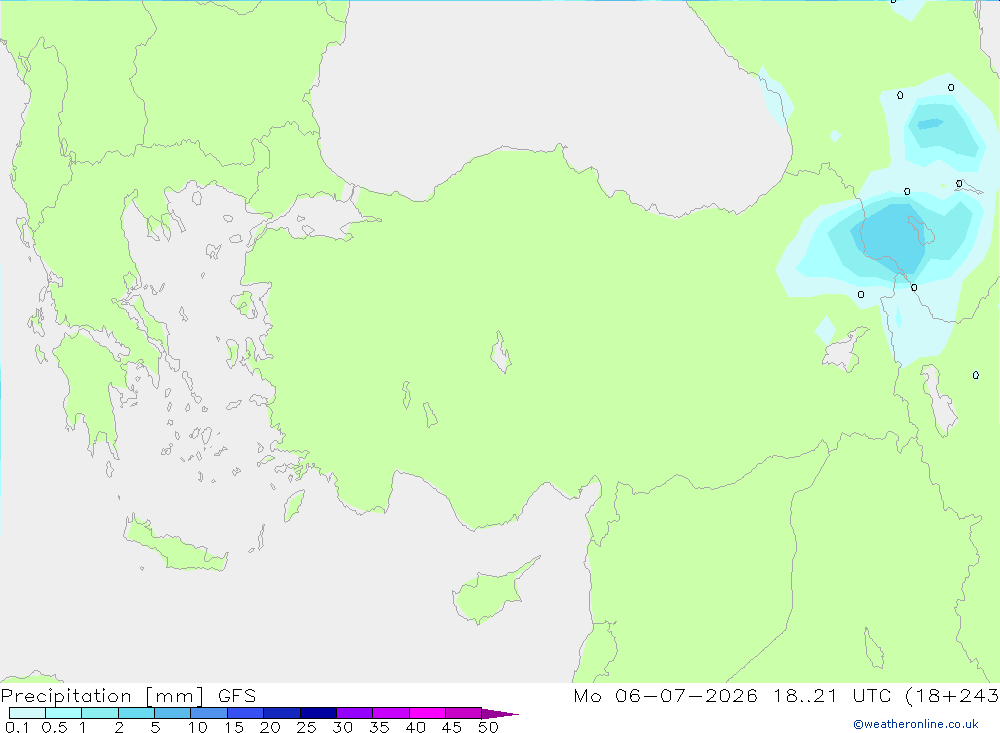The width and height of the screenshot is (1000, 733).
Task: Click the 35–40 mm purple swatch
Action: click(390, 713)
